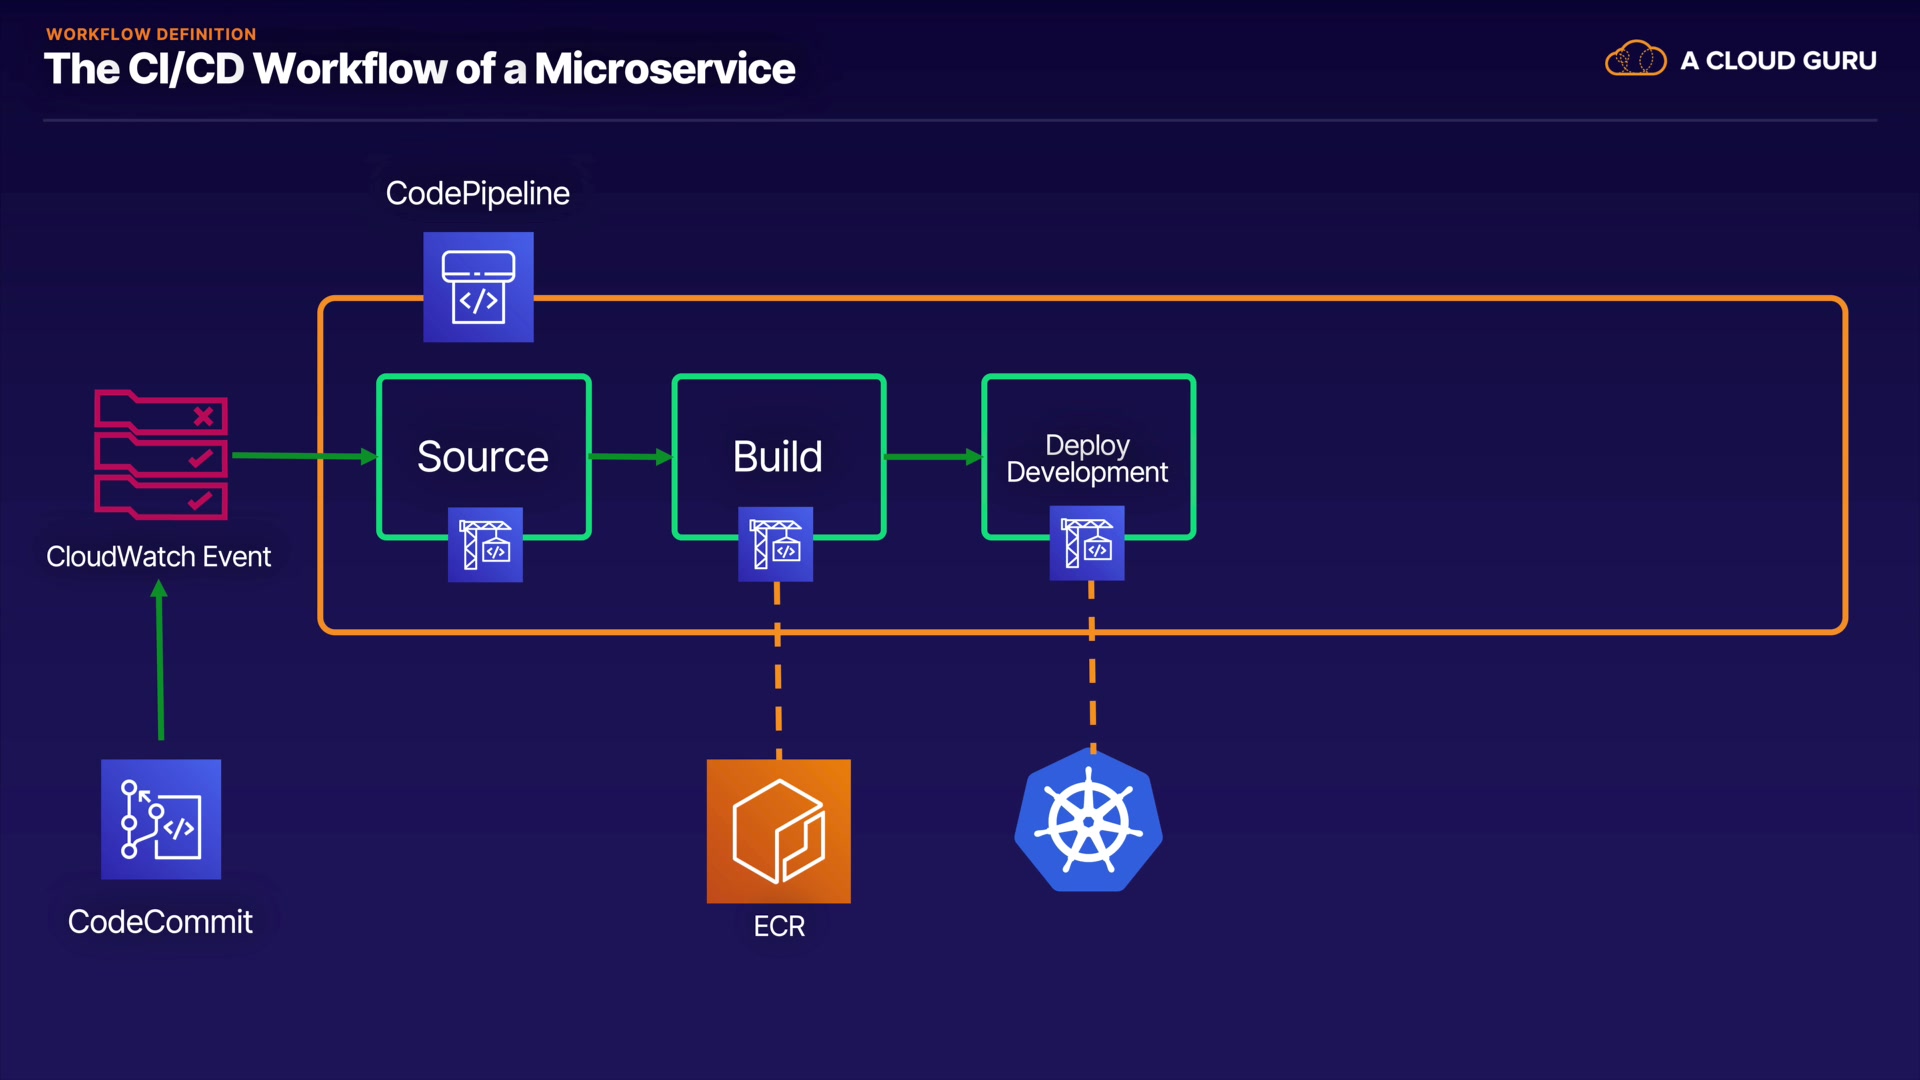
Task: Click the CodePipeline text label
Action: coord(477,193)
